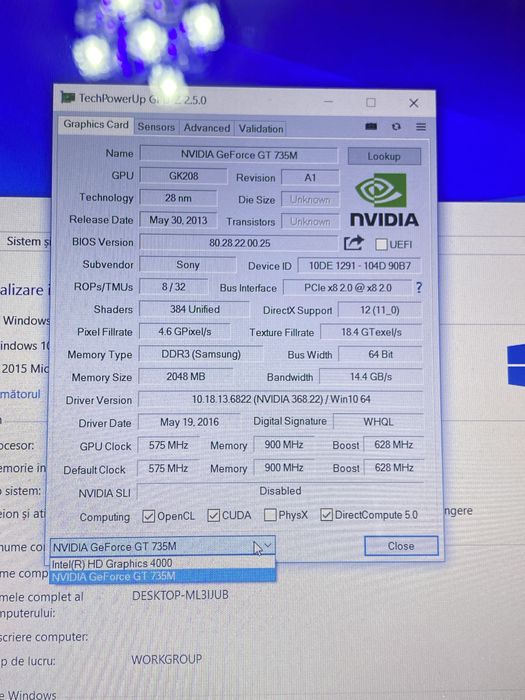Click the GPU field showing GK208
525x700 pixels.
[x=183, y=175]
